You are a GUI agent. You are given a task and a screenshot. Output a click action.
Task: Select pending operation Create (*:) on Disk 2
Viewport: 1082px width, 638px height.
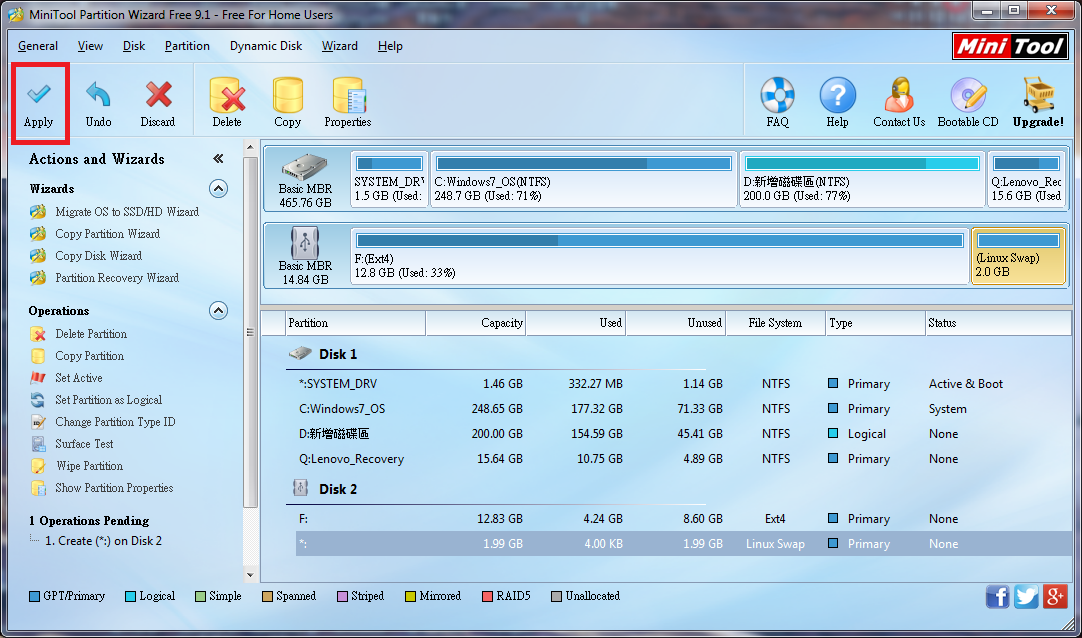tap(104, 541)
